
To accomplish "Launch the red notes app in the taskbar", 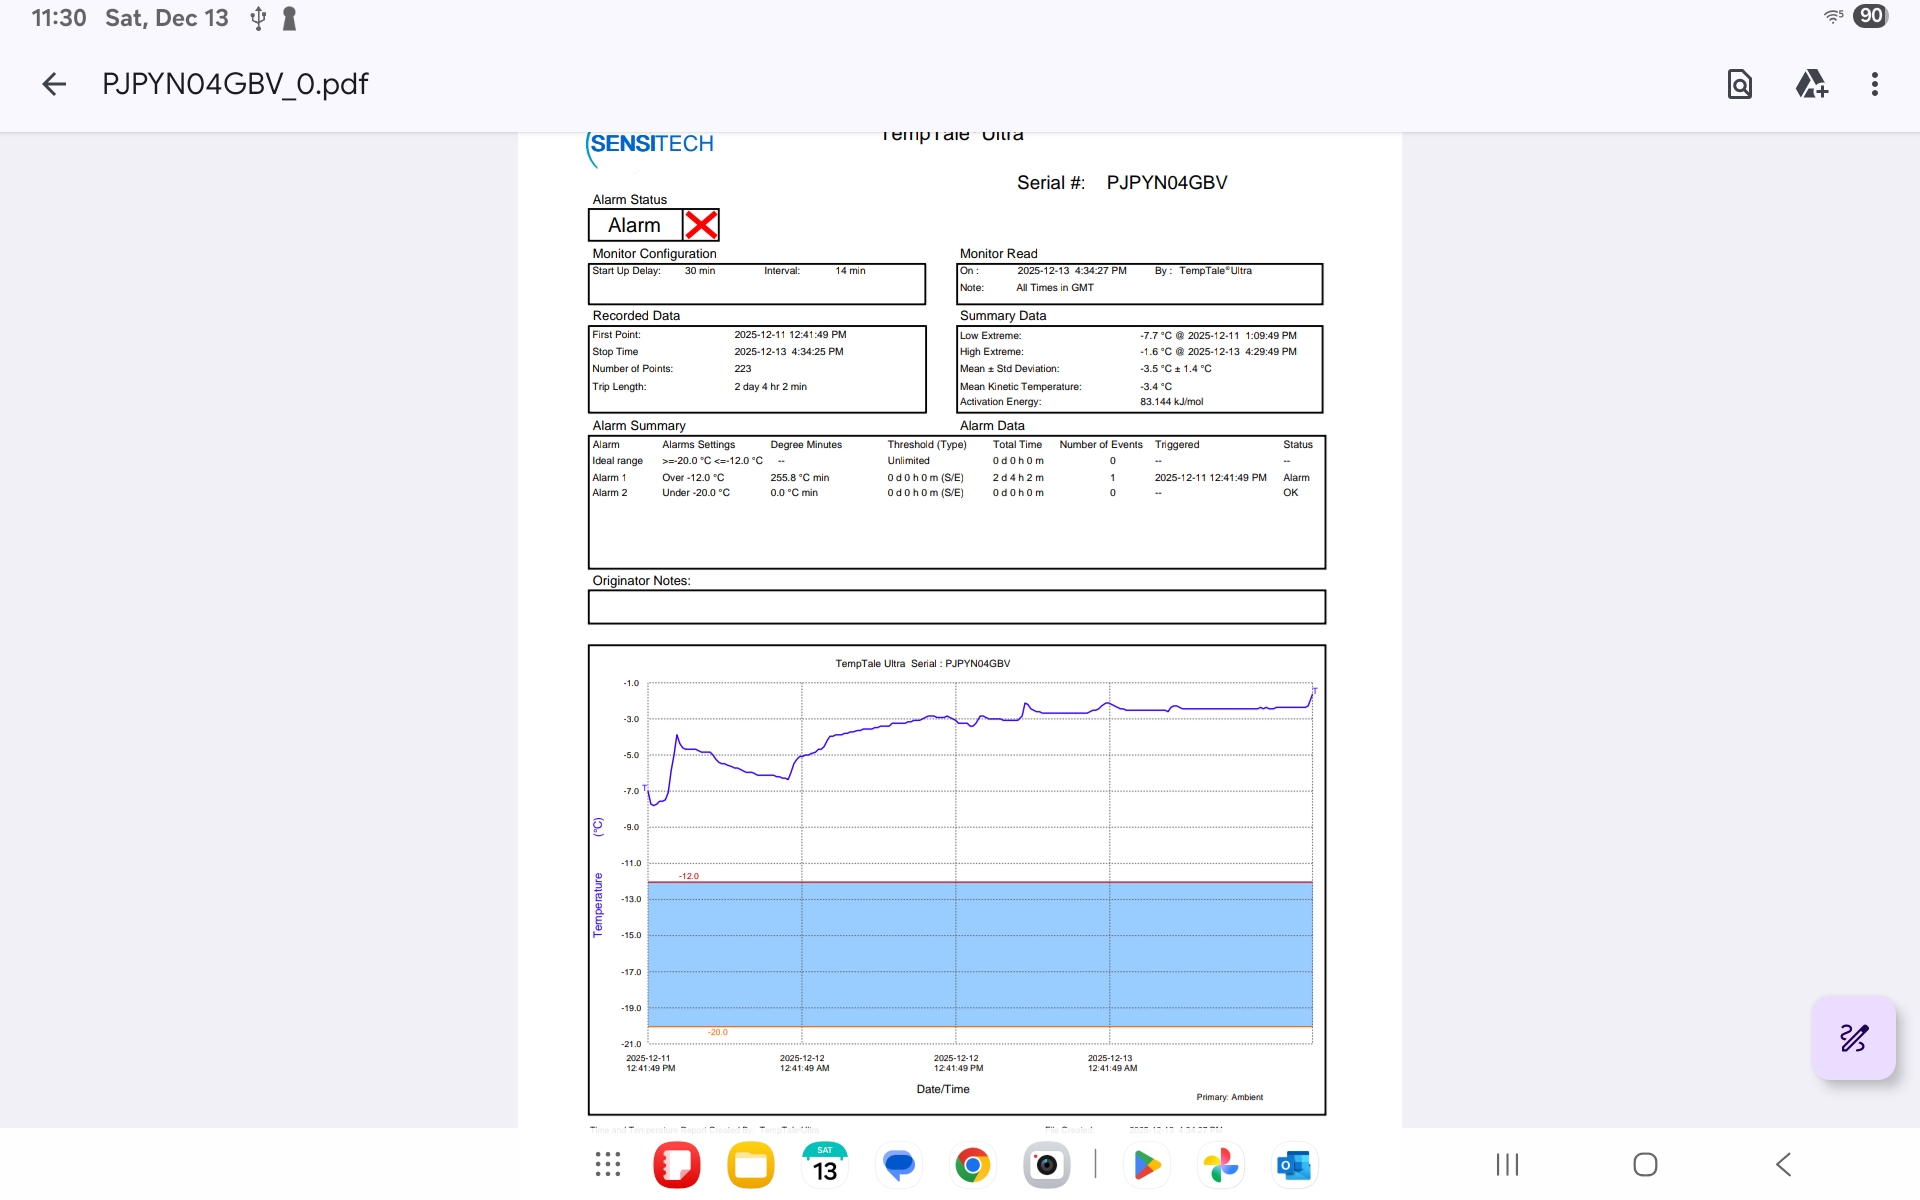I will pos(677,1165).
